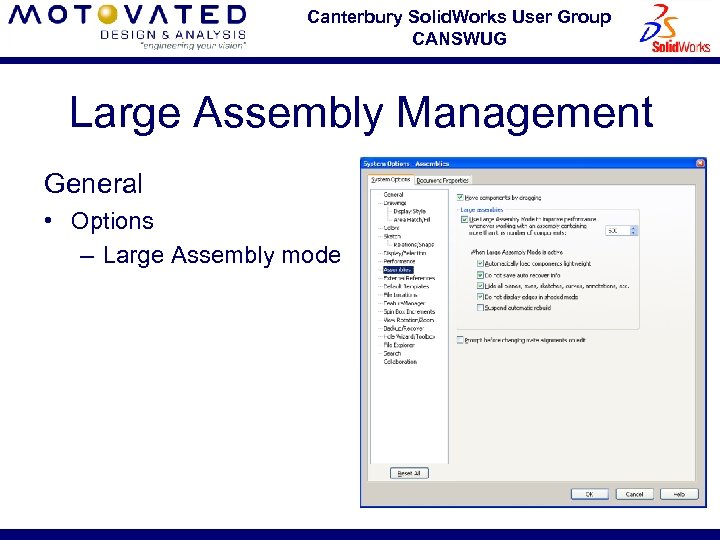Increase component count with spinner up arrow

633,228
